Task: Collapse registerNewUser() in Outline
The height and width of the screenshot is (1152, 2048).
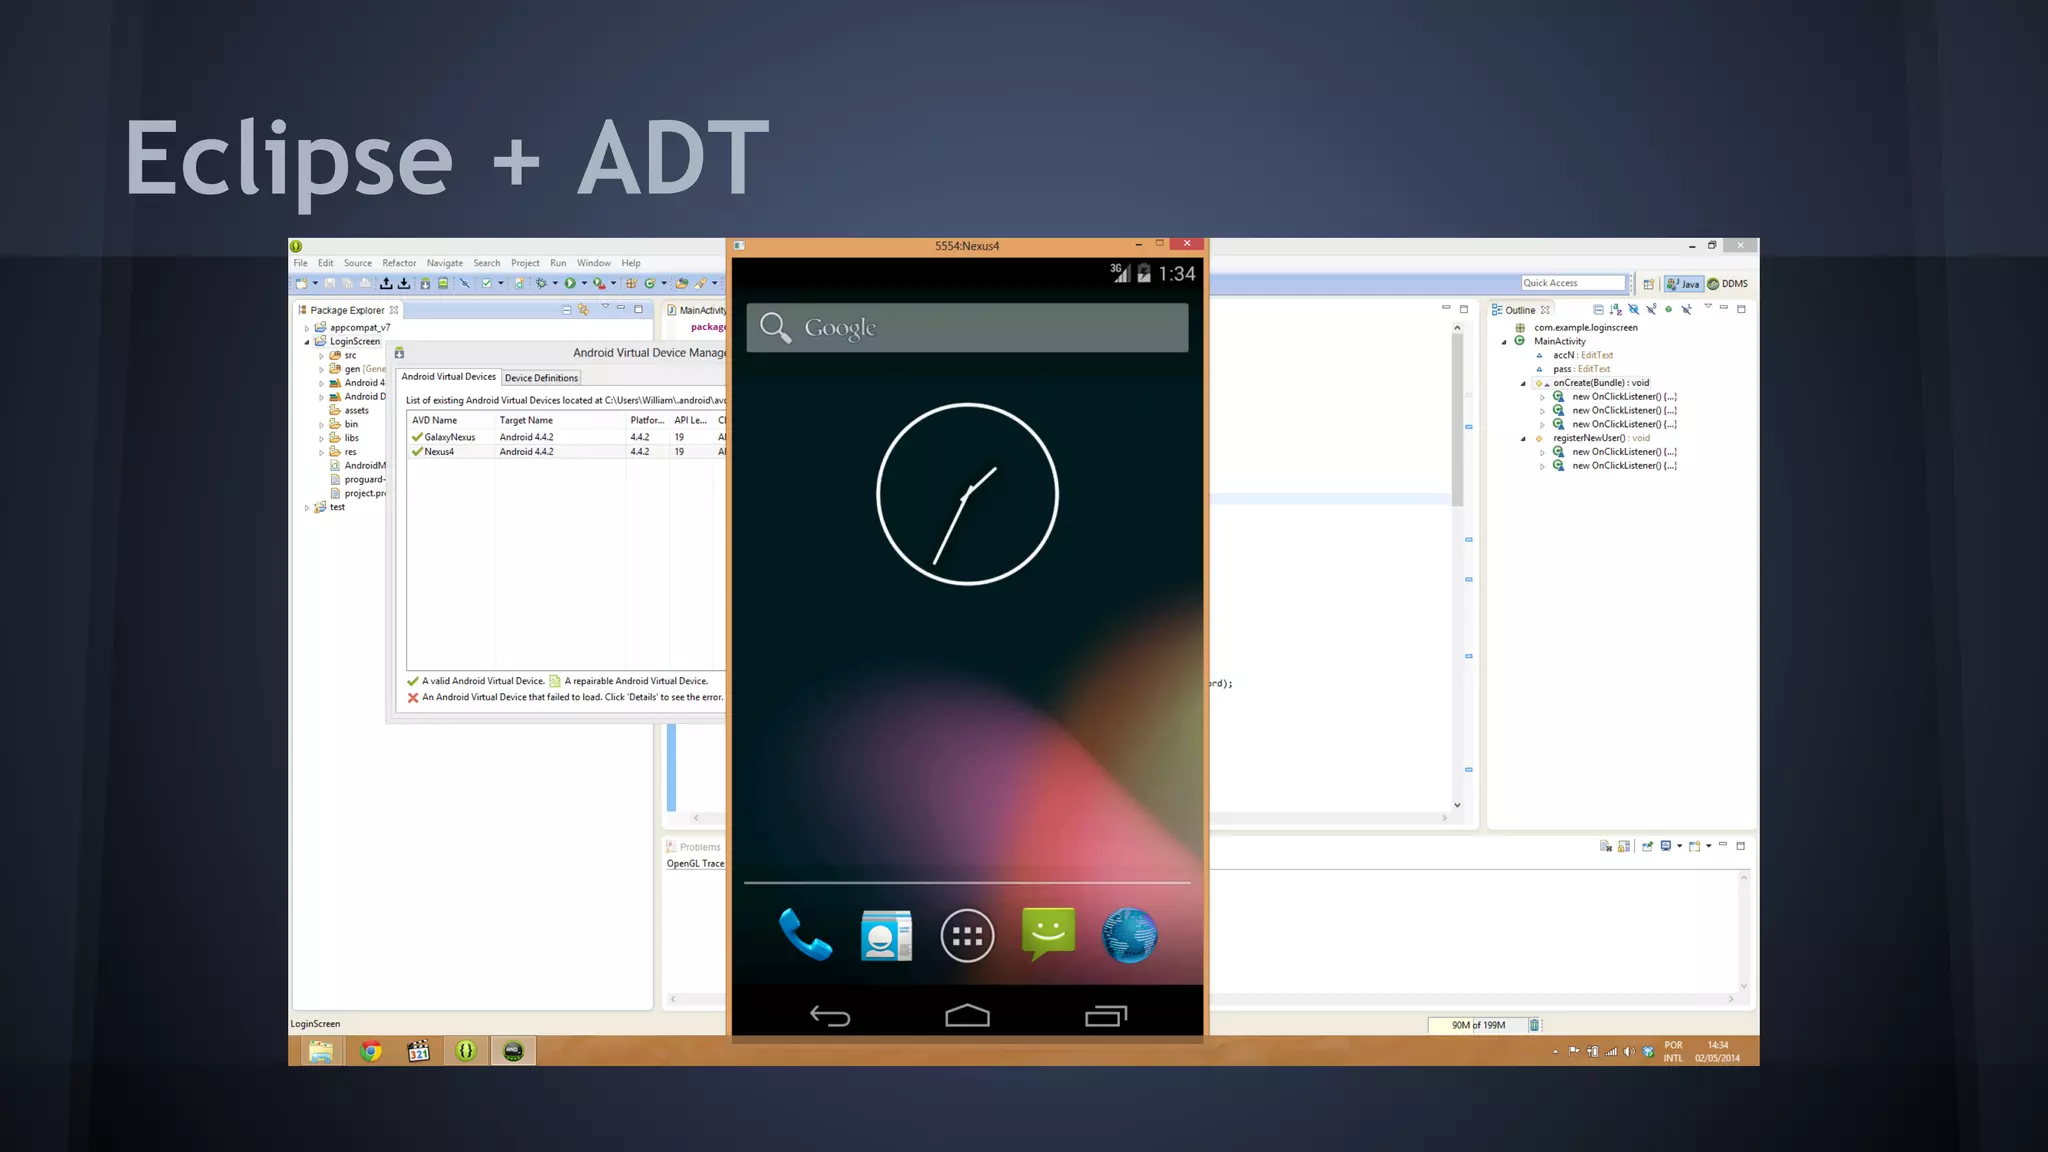Action: [1523, 439]
